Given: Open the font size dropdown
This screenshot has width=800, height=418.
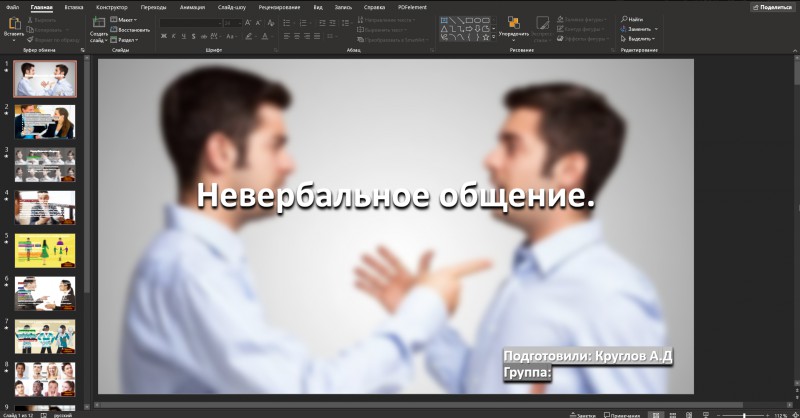Looking at the screenshot, I should 239,23.
